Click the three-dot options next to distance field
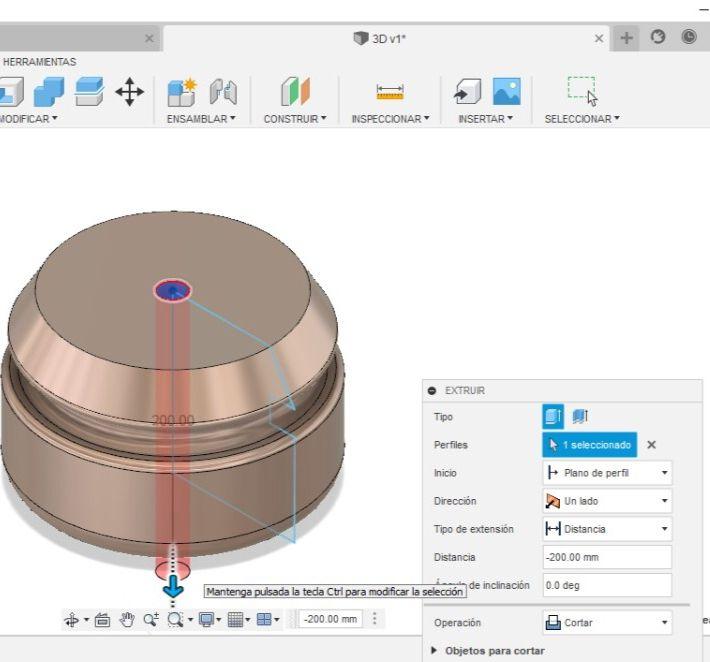This screenshot has height=662, width=710. 374,619
